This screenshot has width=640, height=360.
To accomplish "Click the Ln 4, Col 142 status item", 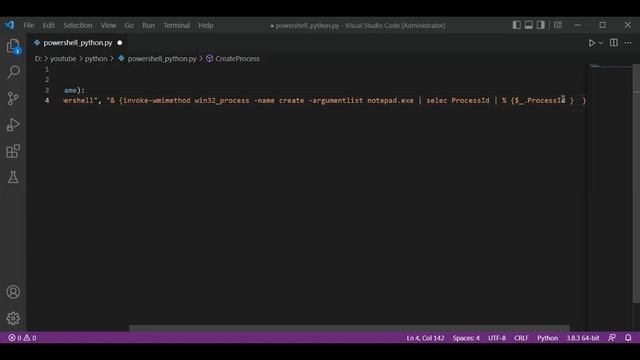I will click(x=425, y=338).
